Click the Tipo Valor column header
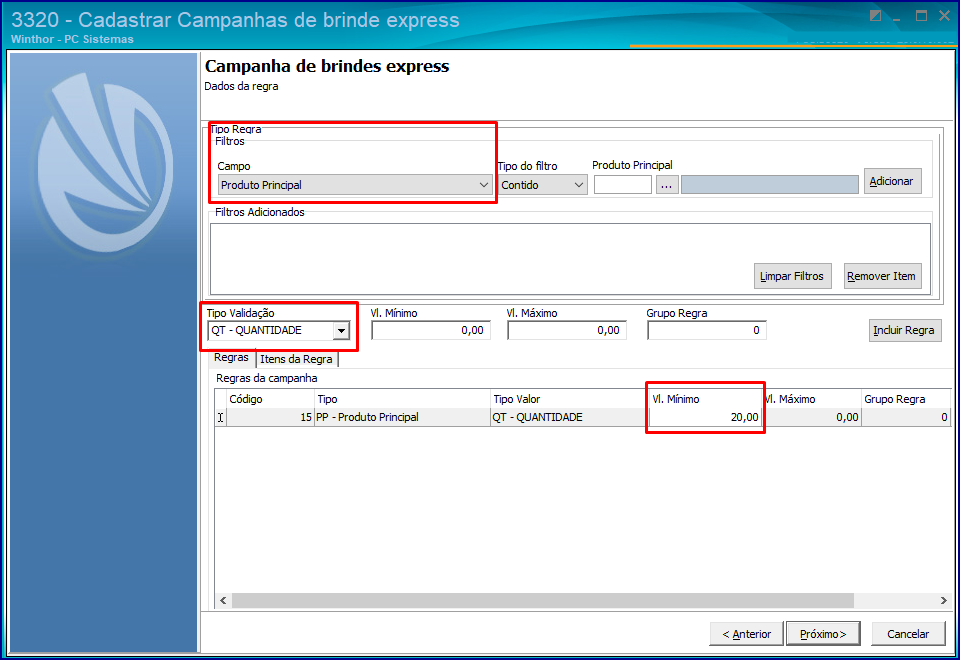The height and width of the screenshot is (660, 960). point(568,399)
